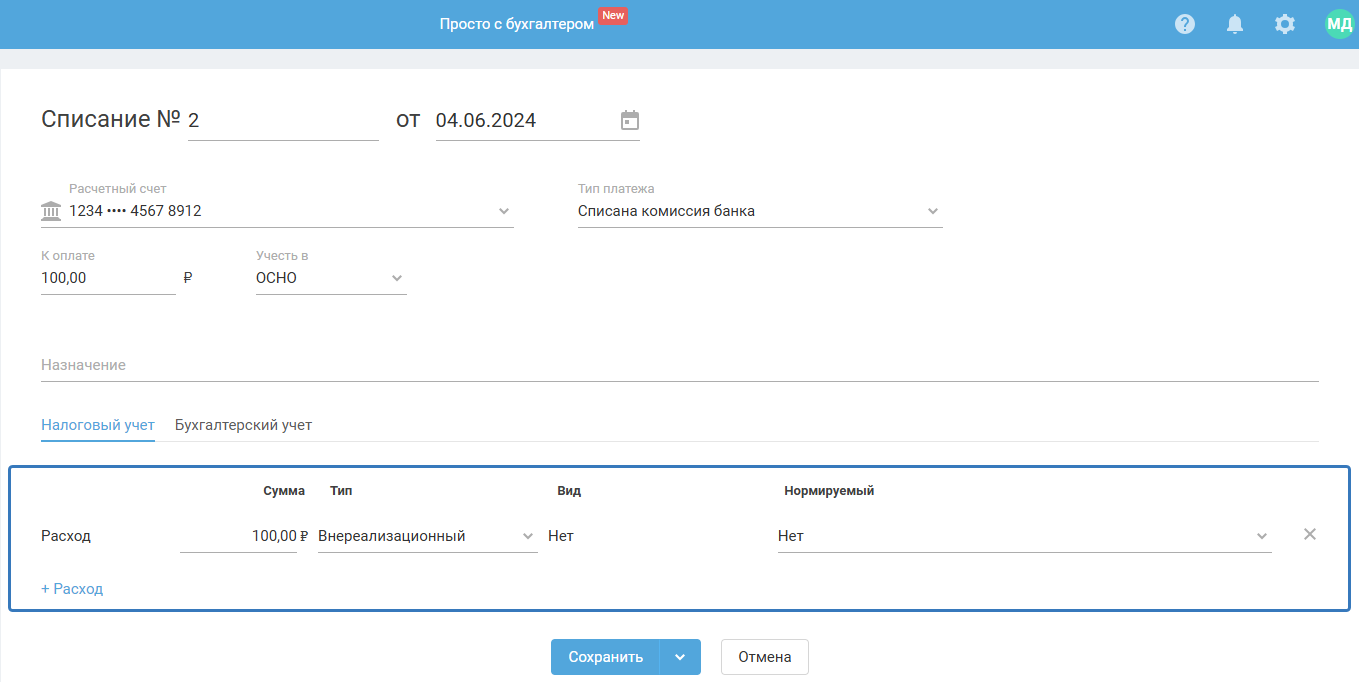Expand the Сохранить button arrow menu

(x=680, y=657)
